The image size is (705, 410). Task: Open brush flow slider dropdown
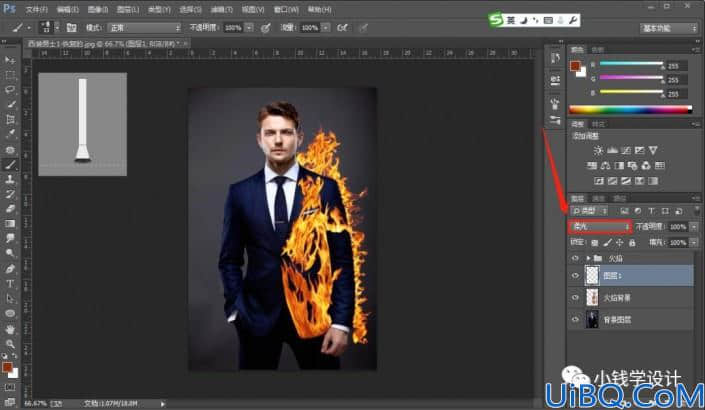[x=326, y=28]
